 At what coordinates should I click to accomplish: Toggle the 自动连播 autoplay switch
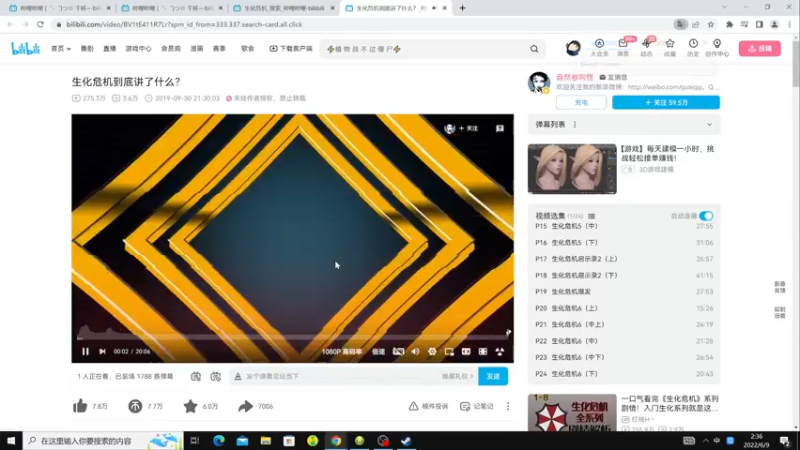pyautogui.click(x=706, y=216)
